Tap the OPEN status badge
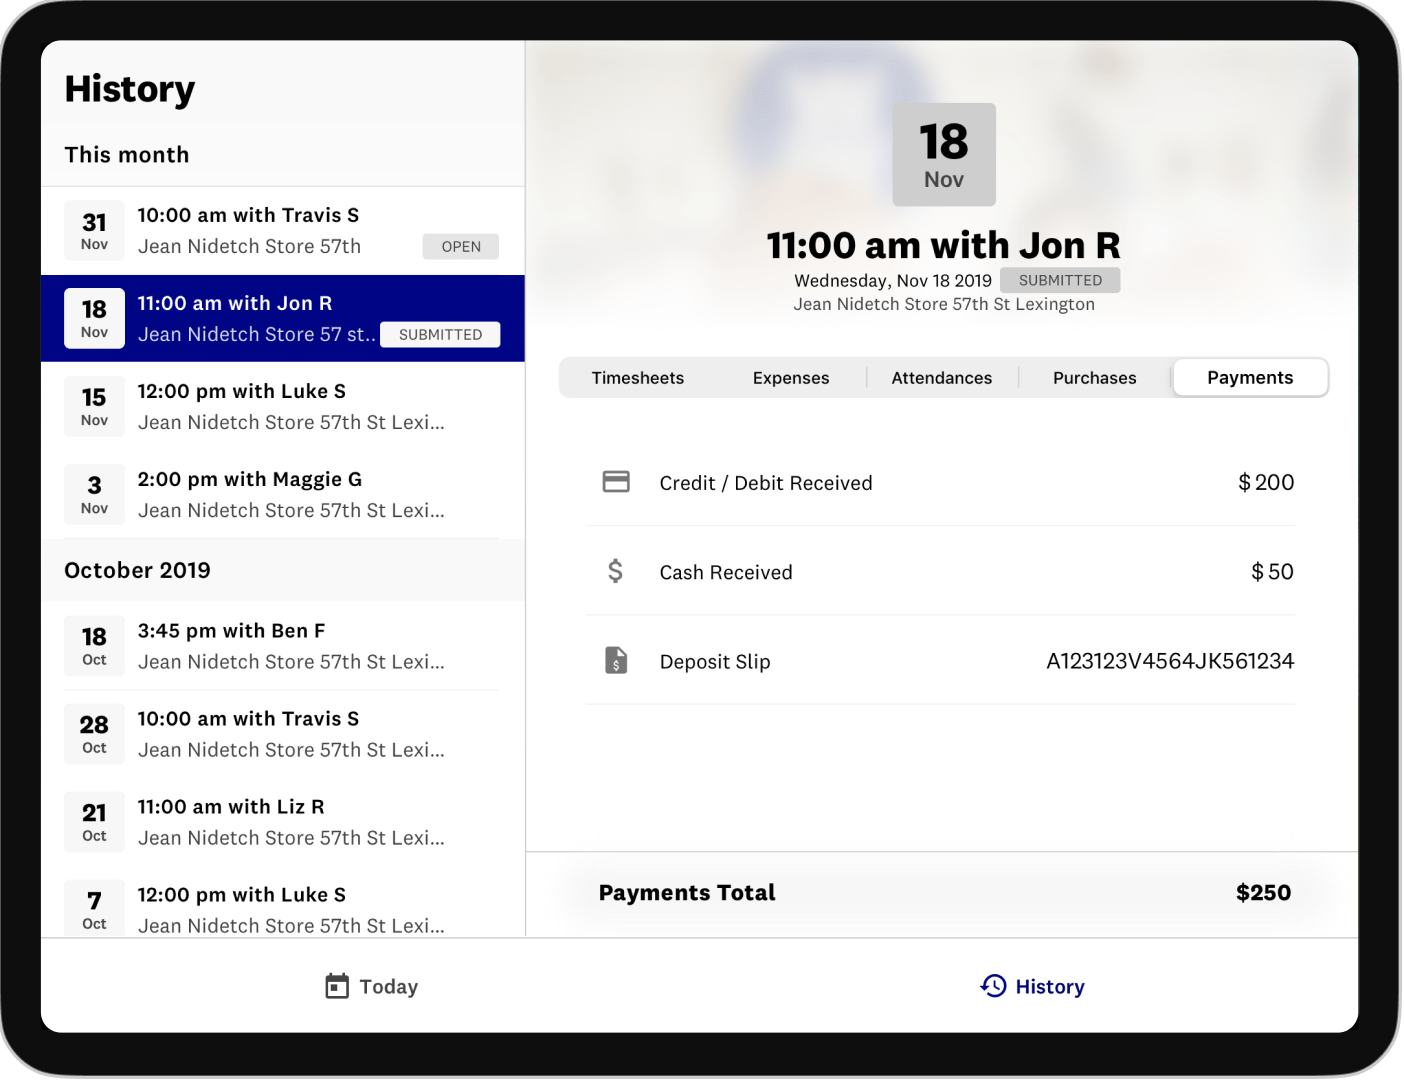Viewport: 1404px width, 1080px height. click(461, 247)
